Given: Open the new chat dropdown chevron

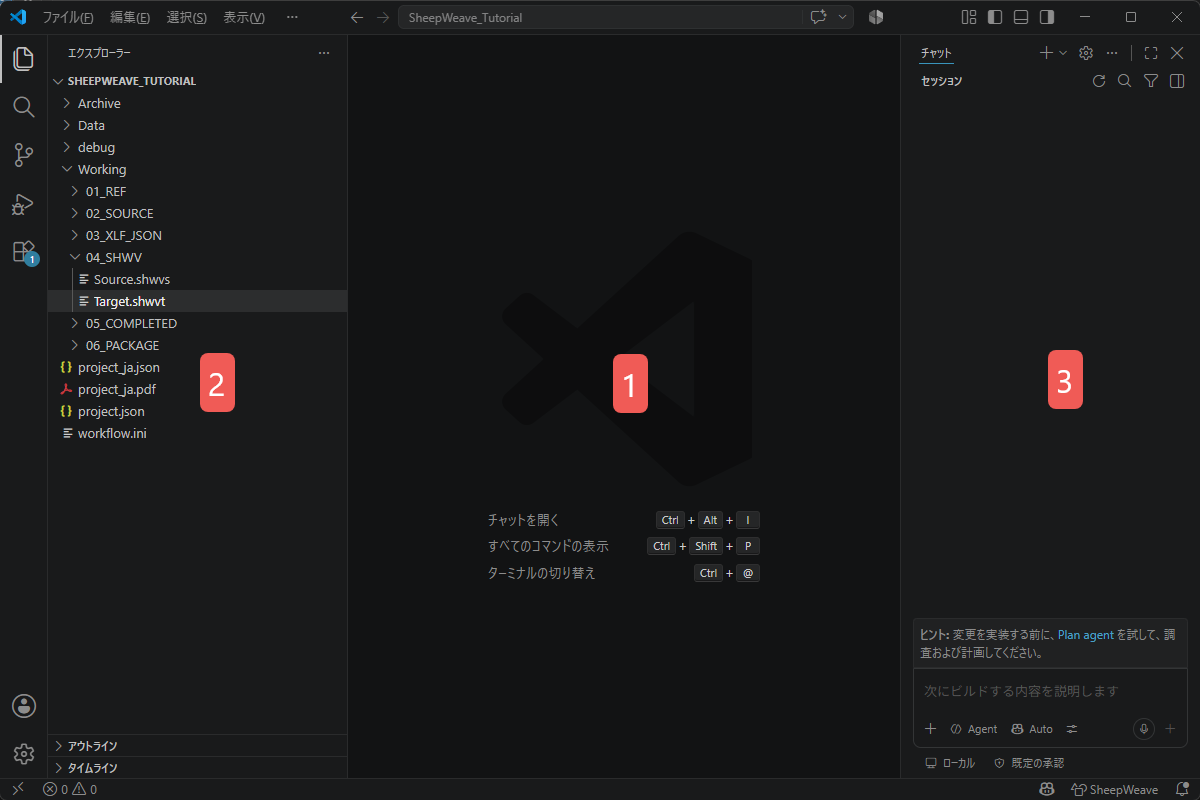Looking at the screenshot, I should click(x=1062, y=53).
